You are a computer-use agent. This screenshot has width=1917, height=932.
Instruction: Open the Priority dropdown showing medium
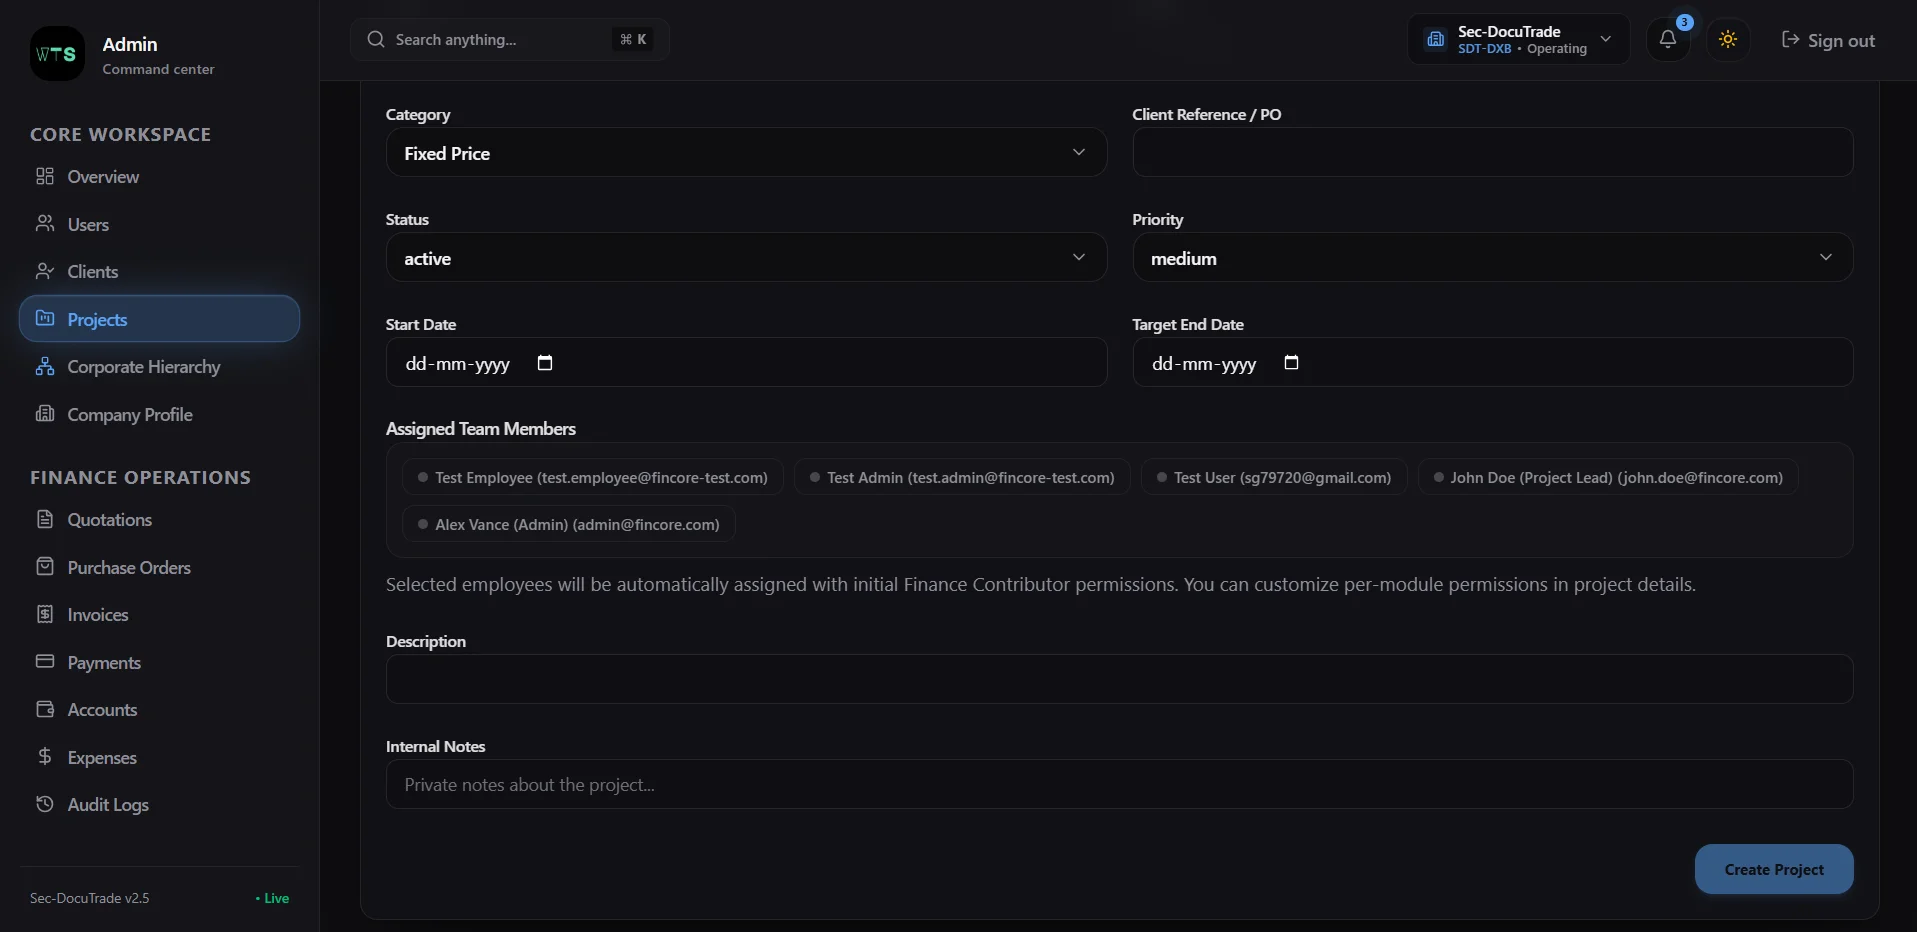point(1492,258)
